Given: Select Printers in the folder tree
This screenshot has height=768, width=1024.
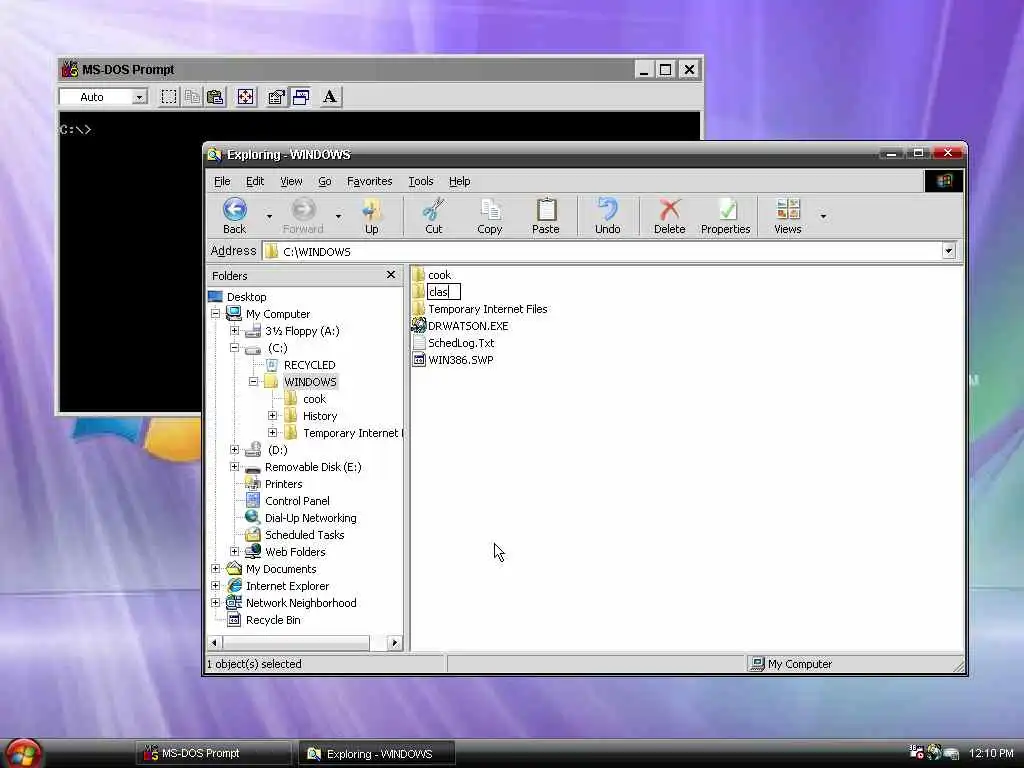Looking at the screenshot, I should click(283, 484).
